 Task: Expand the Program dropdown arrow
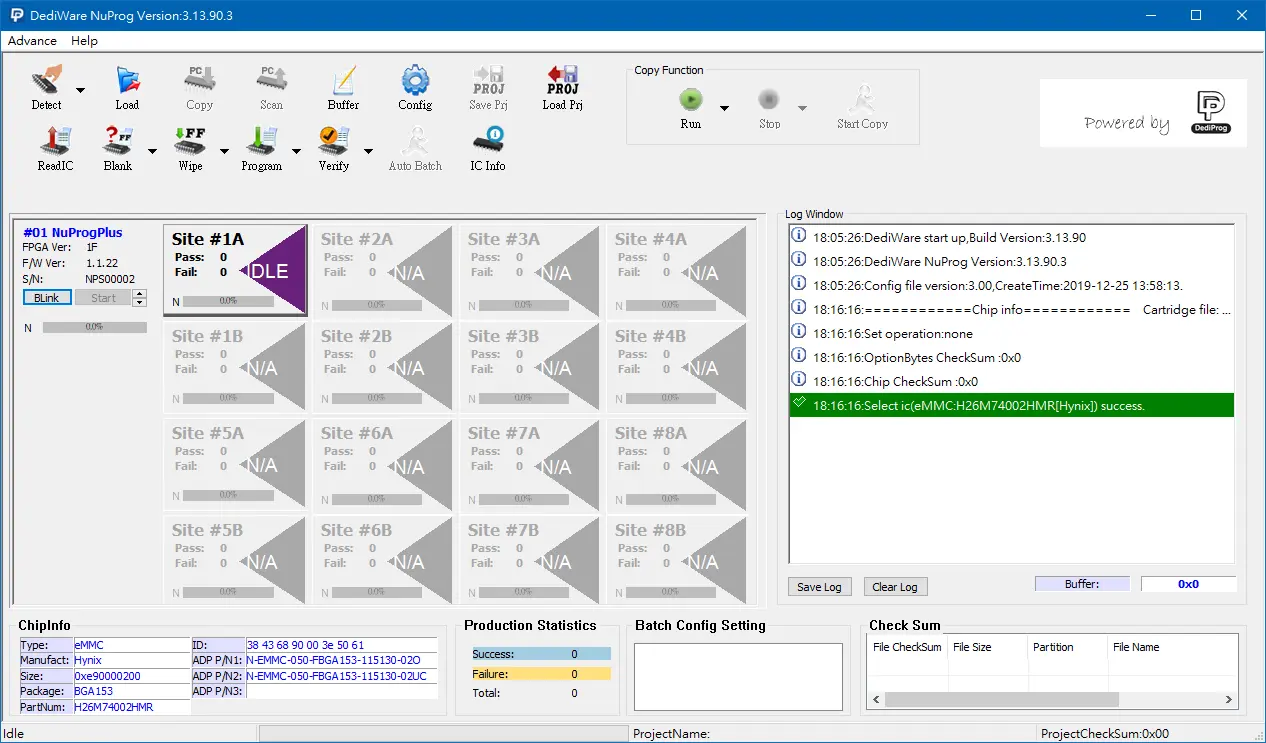pos(297,151)
